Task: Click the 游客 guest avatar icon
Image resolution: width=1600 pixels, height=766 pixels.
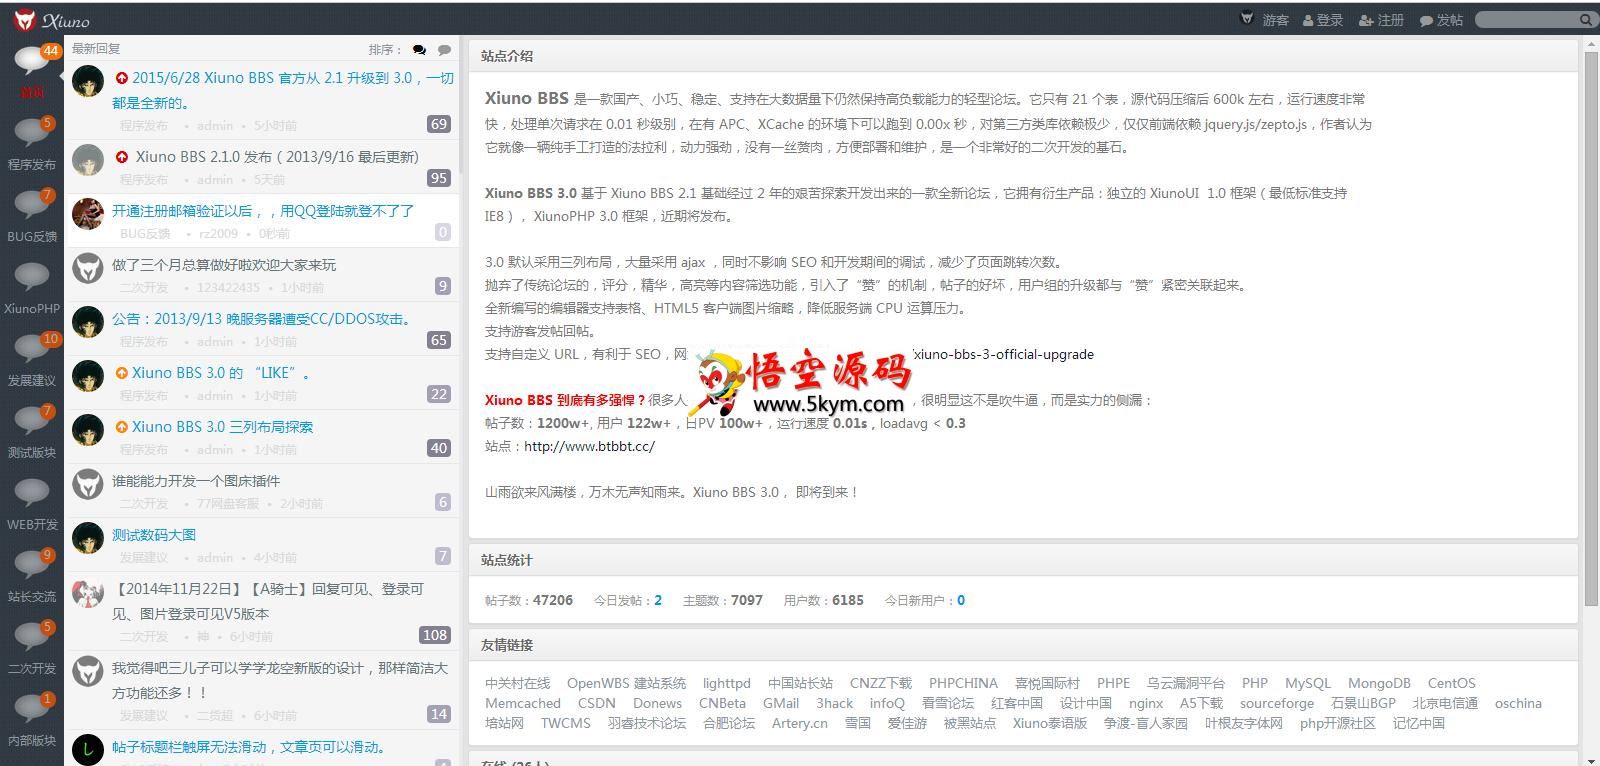Action: [1247, 18]
